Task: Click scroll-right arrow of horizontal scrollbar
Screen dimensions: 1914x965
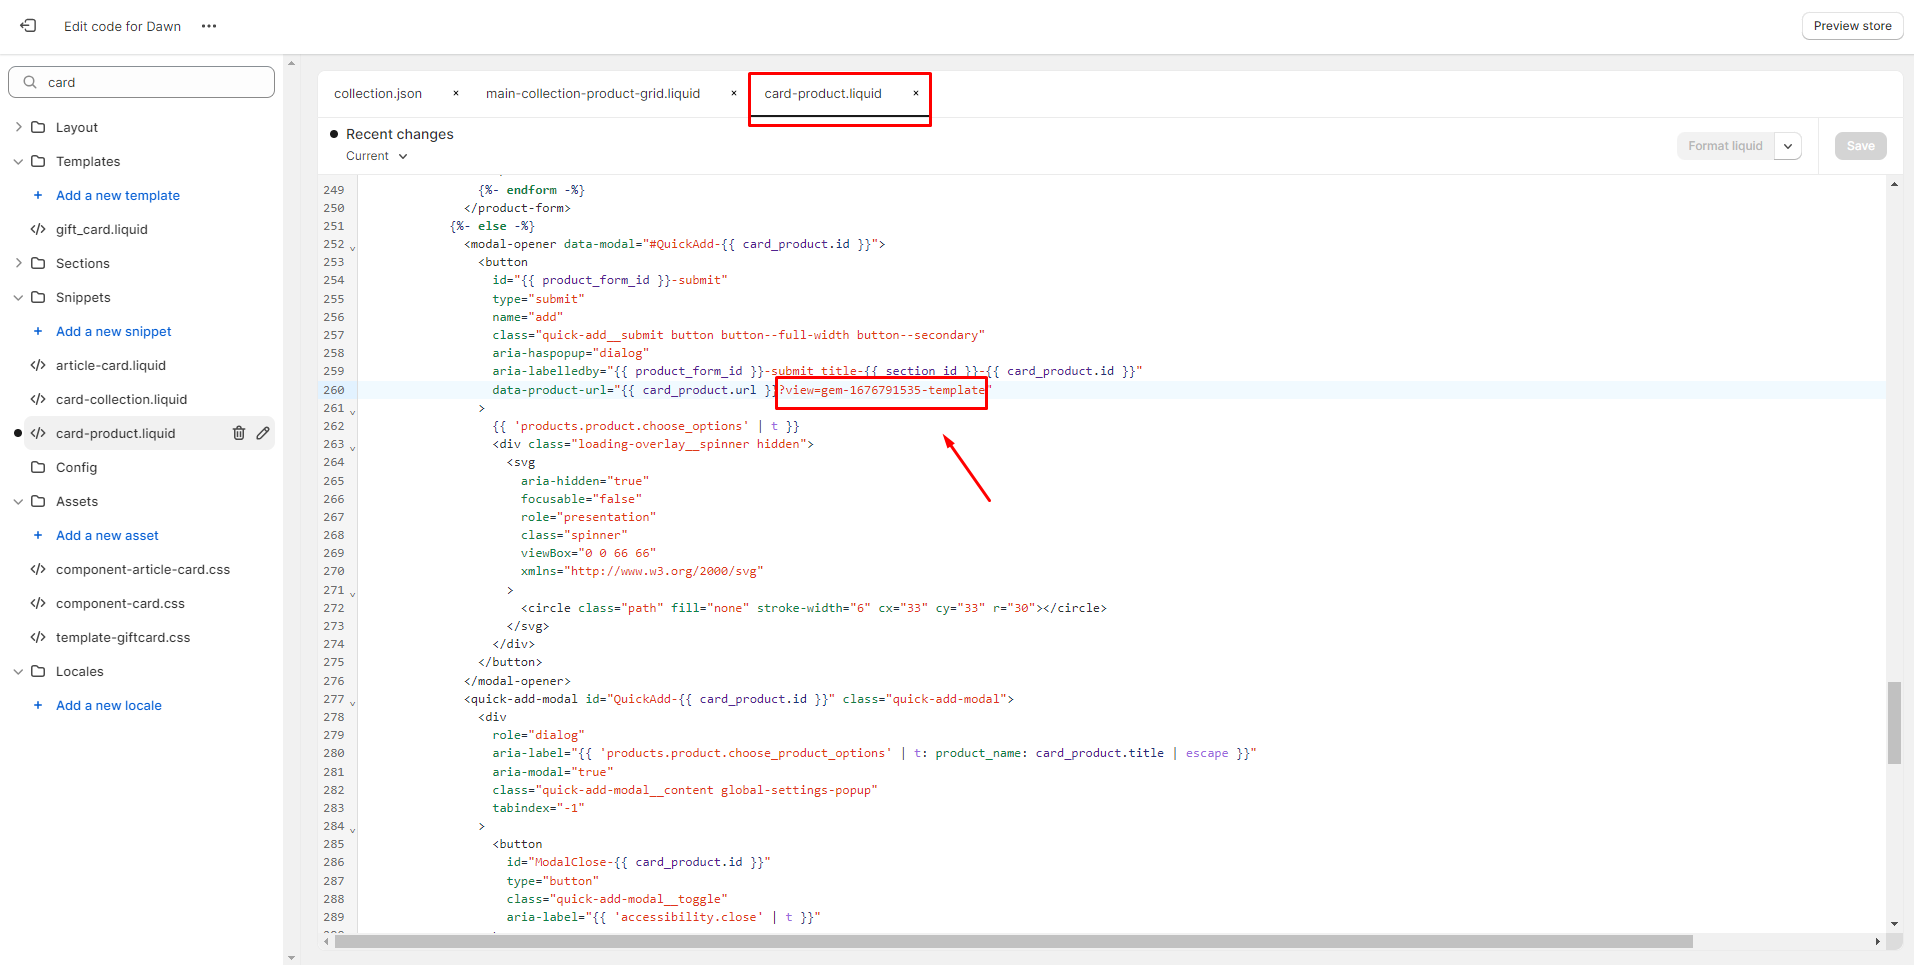Action: pos(1877,941)
